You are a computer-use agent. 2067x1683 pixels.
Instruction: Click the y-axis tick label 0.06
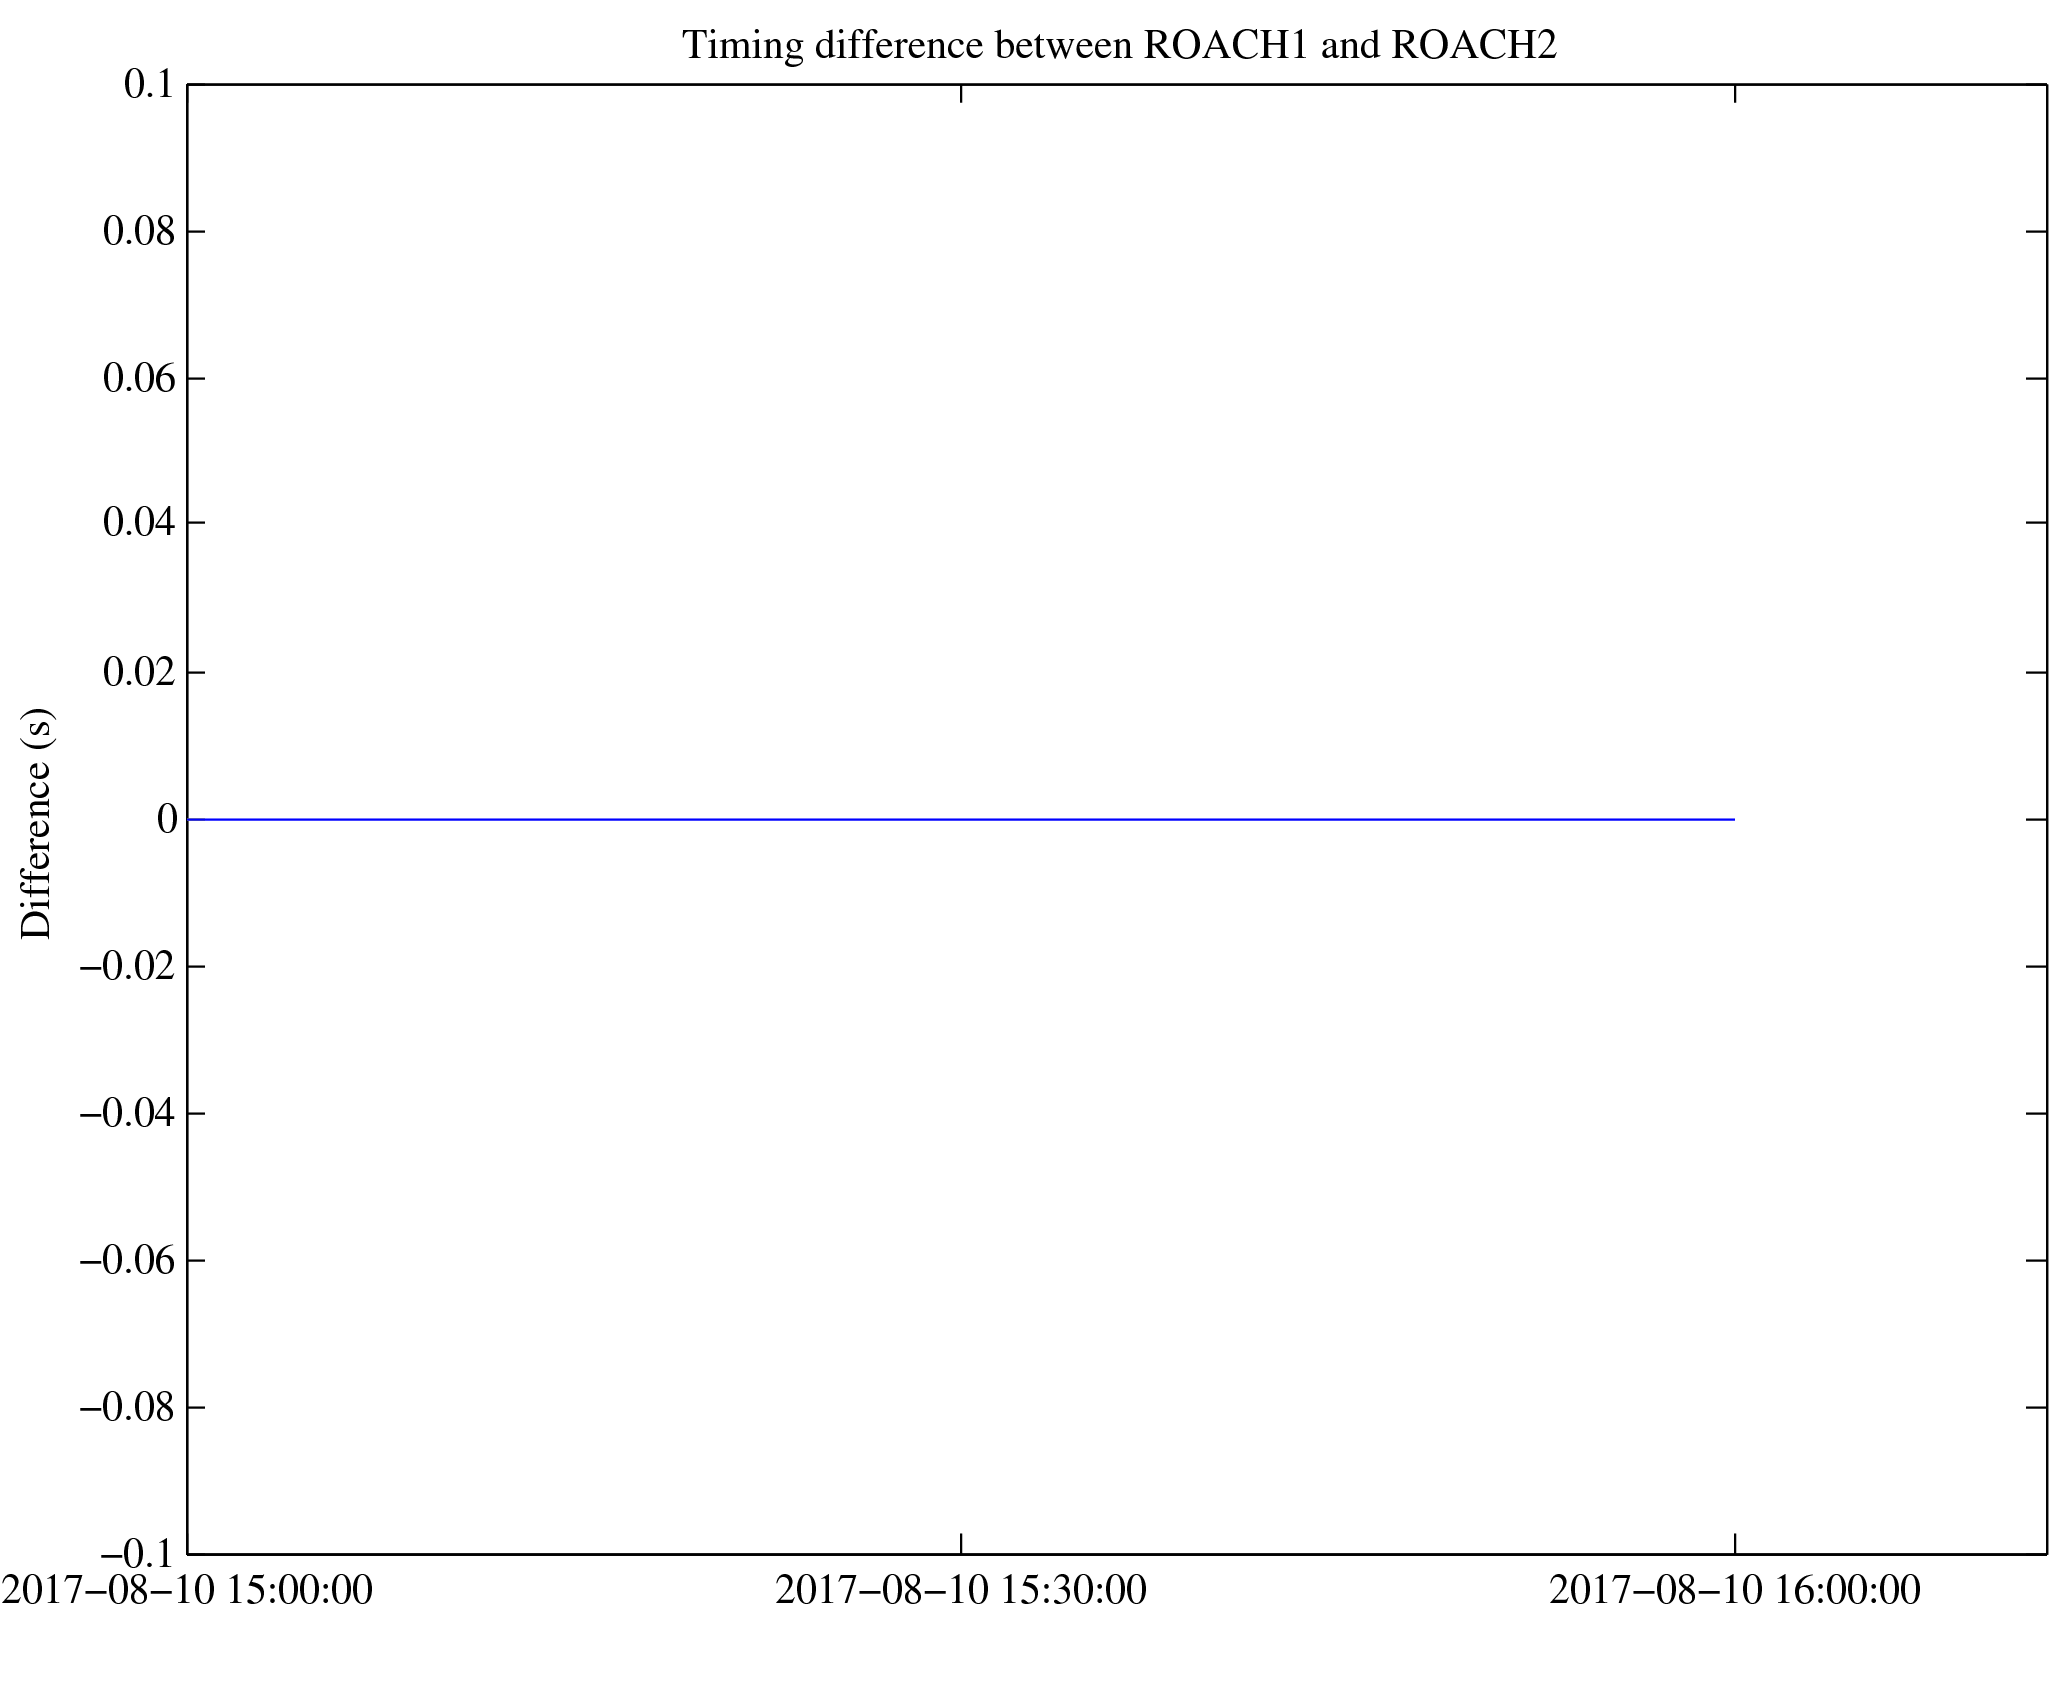tap(140, 379)
